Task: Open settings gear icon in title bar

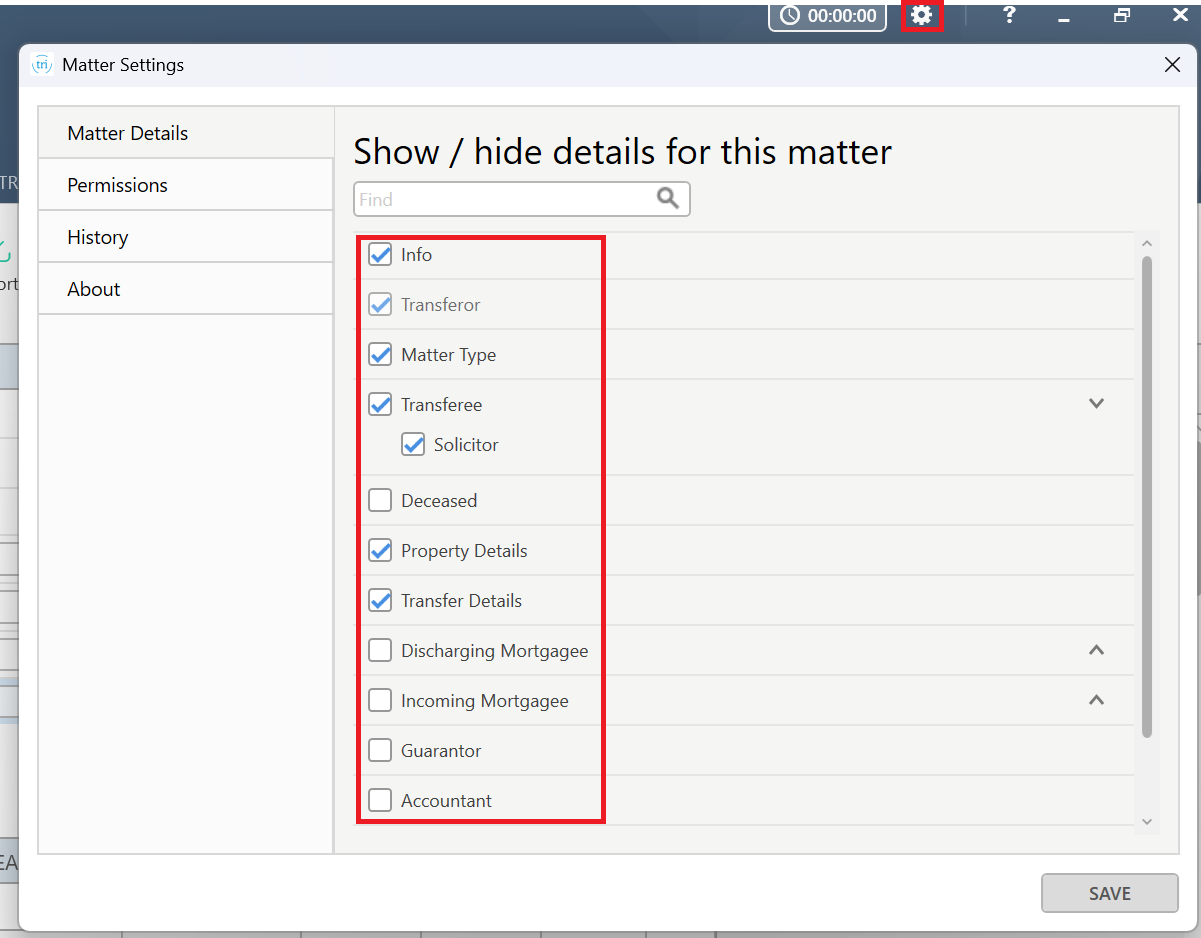Action: coord(922,15)
